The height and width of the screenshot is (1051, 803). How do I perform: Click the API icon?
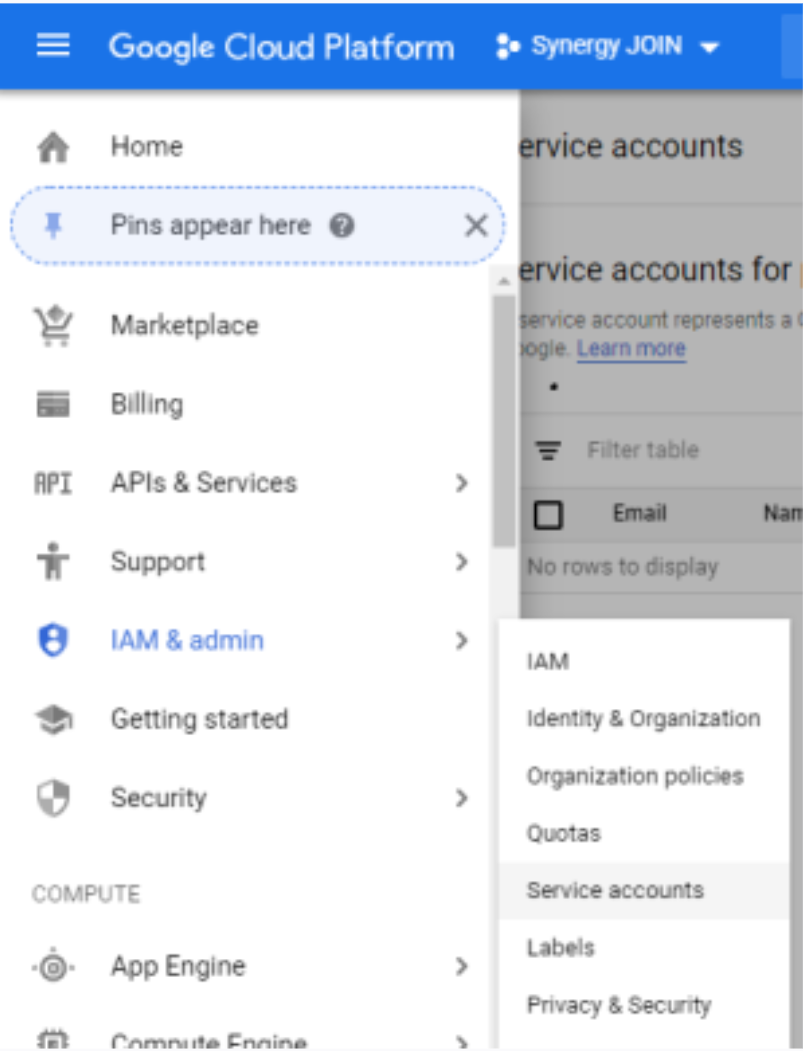[53, 483]
